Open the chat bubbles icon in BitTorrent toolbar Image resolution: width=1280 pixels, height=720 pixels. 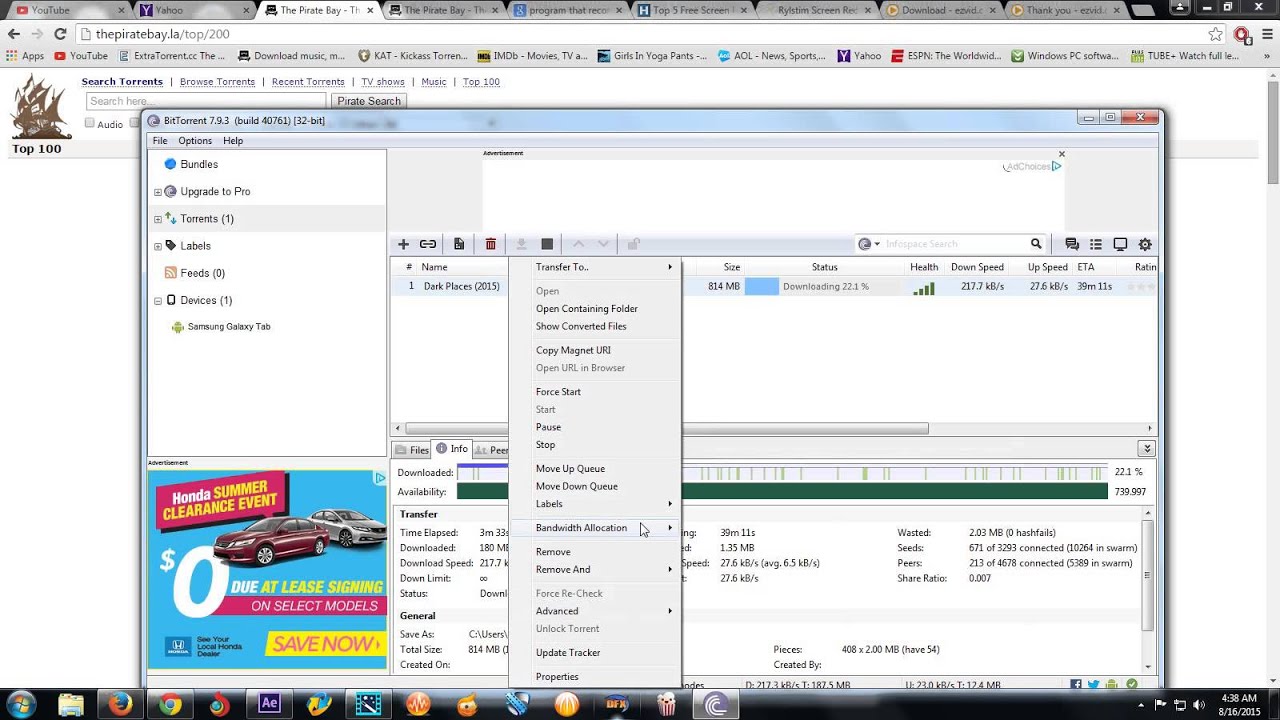click(x=1072, y=244)
